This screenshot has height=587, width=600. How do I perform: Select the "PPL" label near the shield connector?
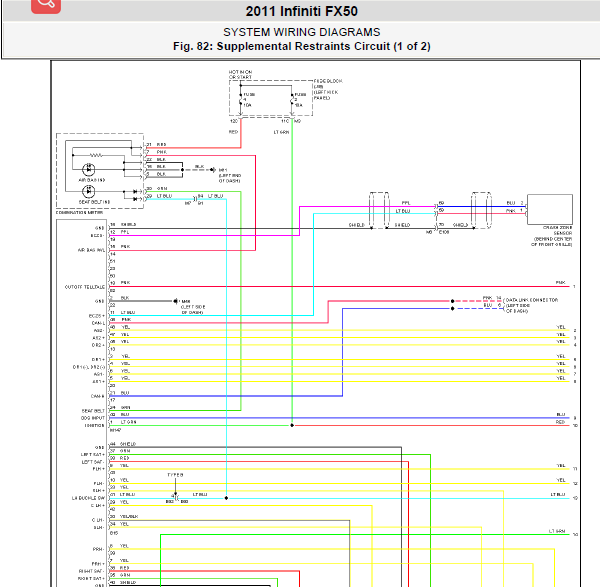406,203
